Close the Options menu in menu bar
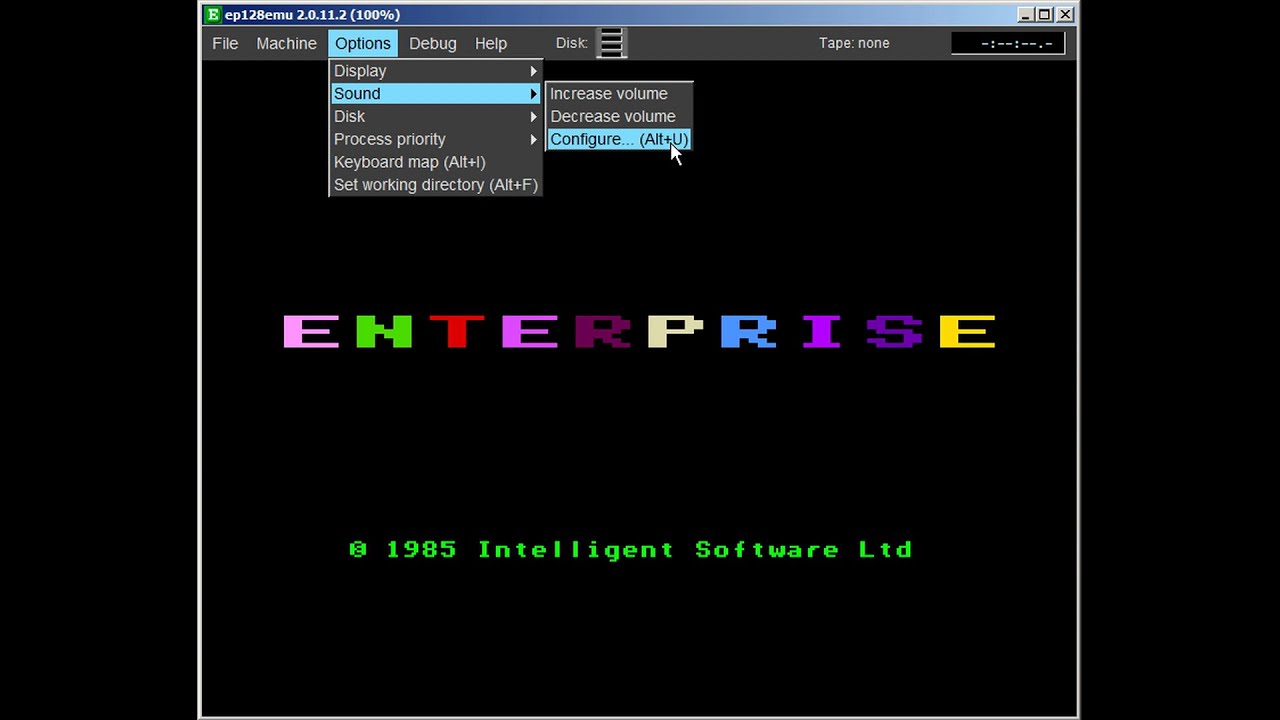This screenshot has height=720, width=1280. (363, 43)
